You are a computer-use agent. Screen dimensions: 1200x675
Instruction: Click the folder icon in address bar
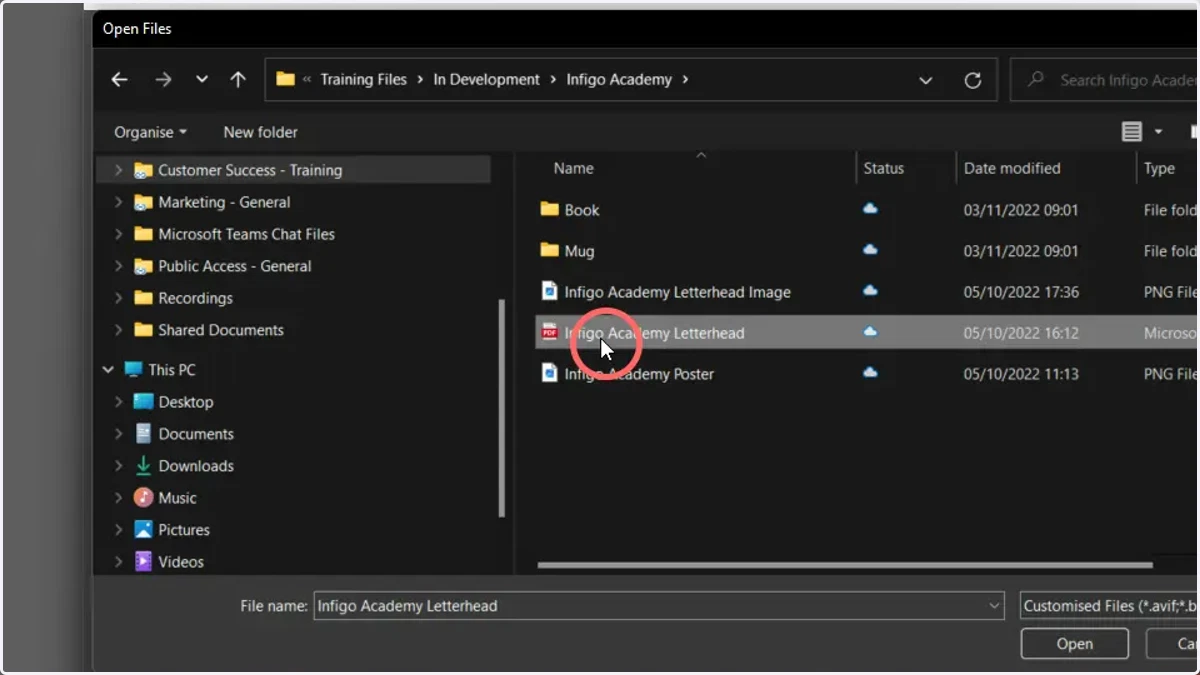[x=286, y=79]
